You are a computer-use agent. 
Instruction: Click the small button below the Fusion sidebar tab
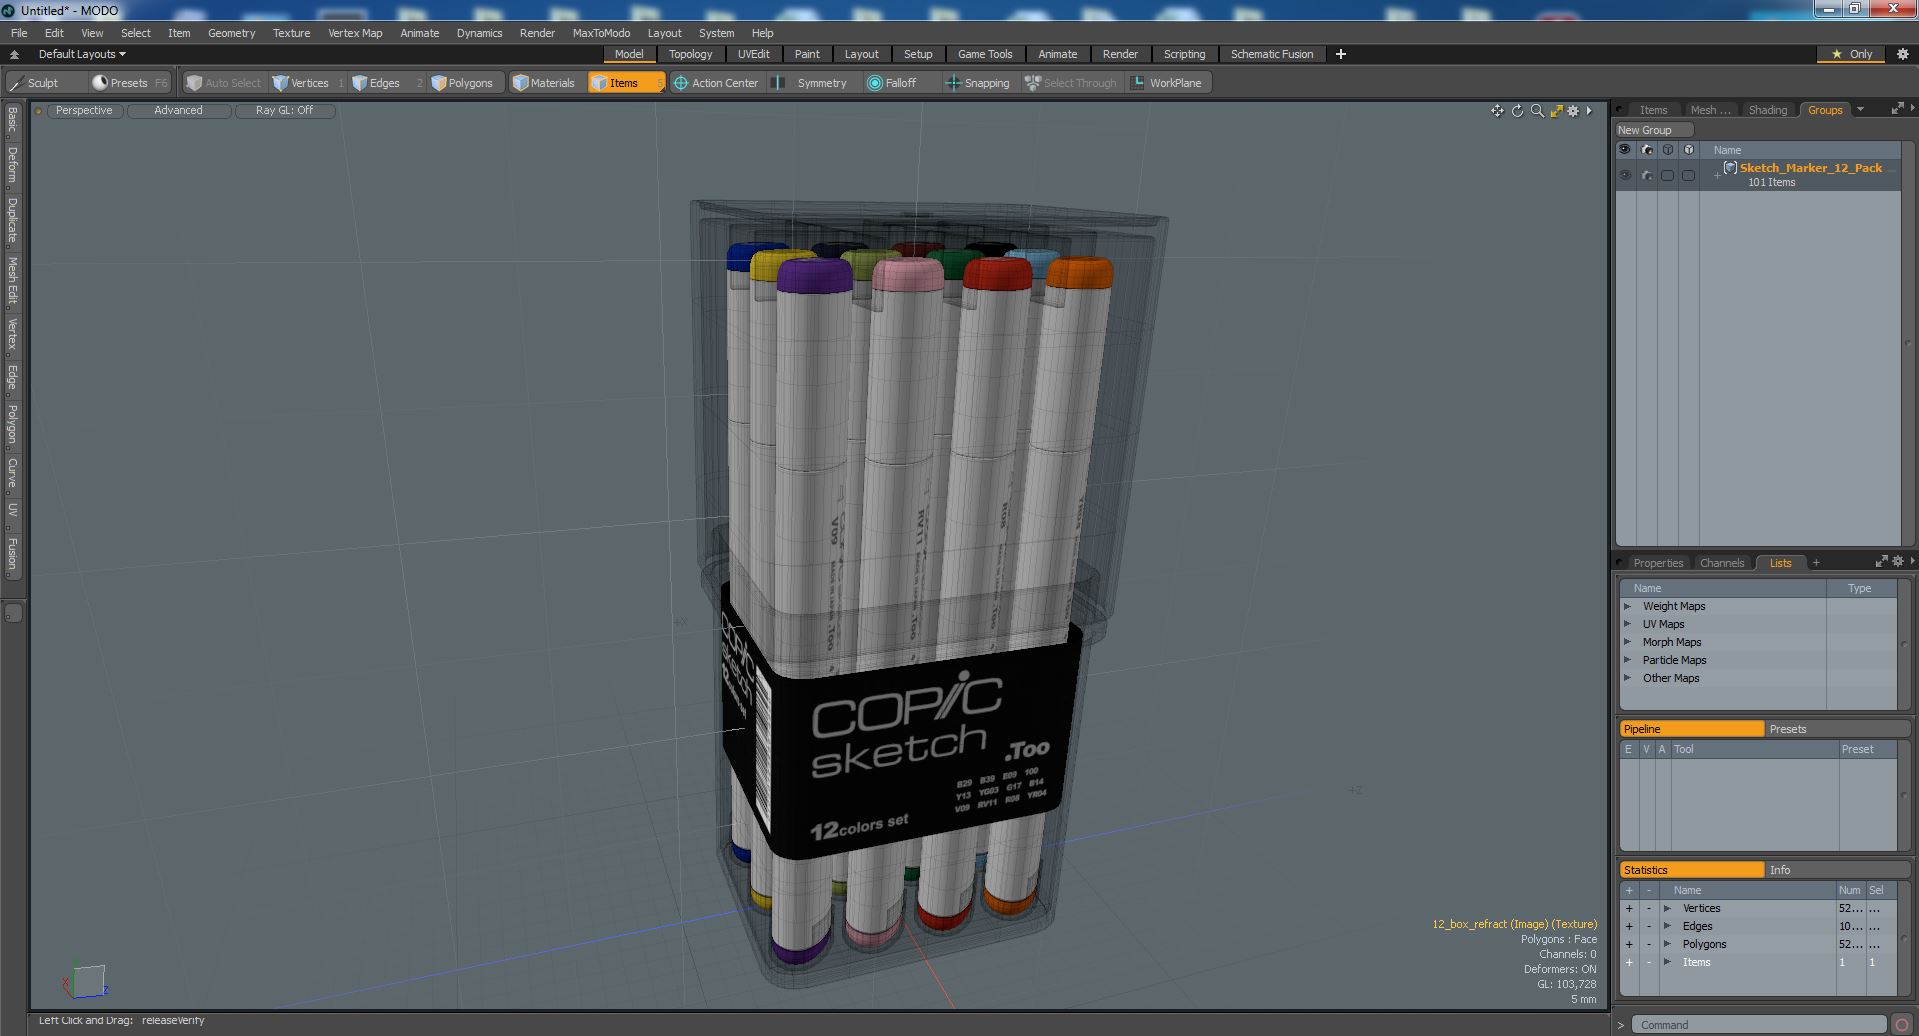pyautogui.click(x=13, y=612)
